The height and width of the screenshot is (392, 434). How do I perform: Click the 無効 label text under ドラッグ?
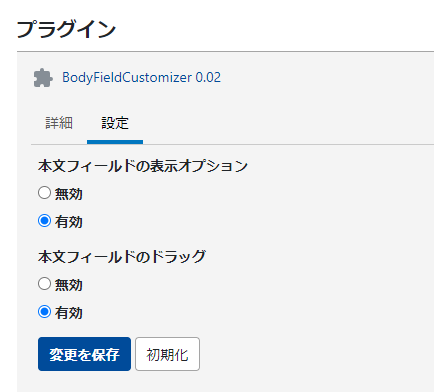pos(69,285)
